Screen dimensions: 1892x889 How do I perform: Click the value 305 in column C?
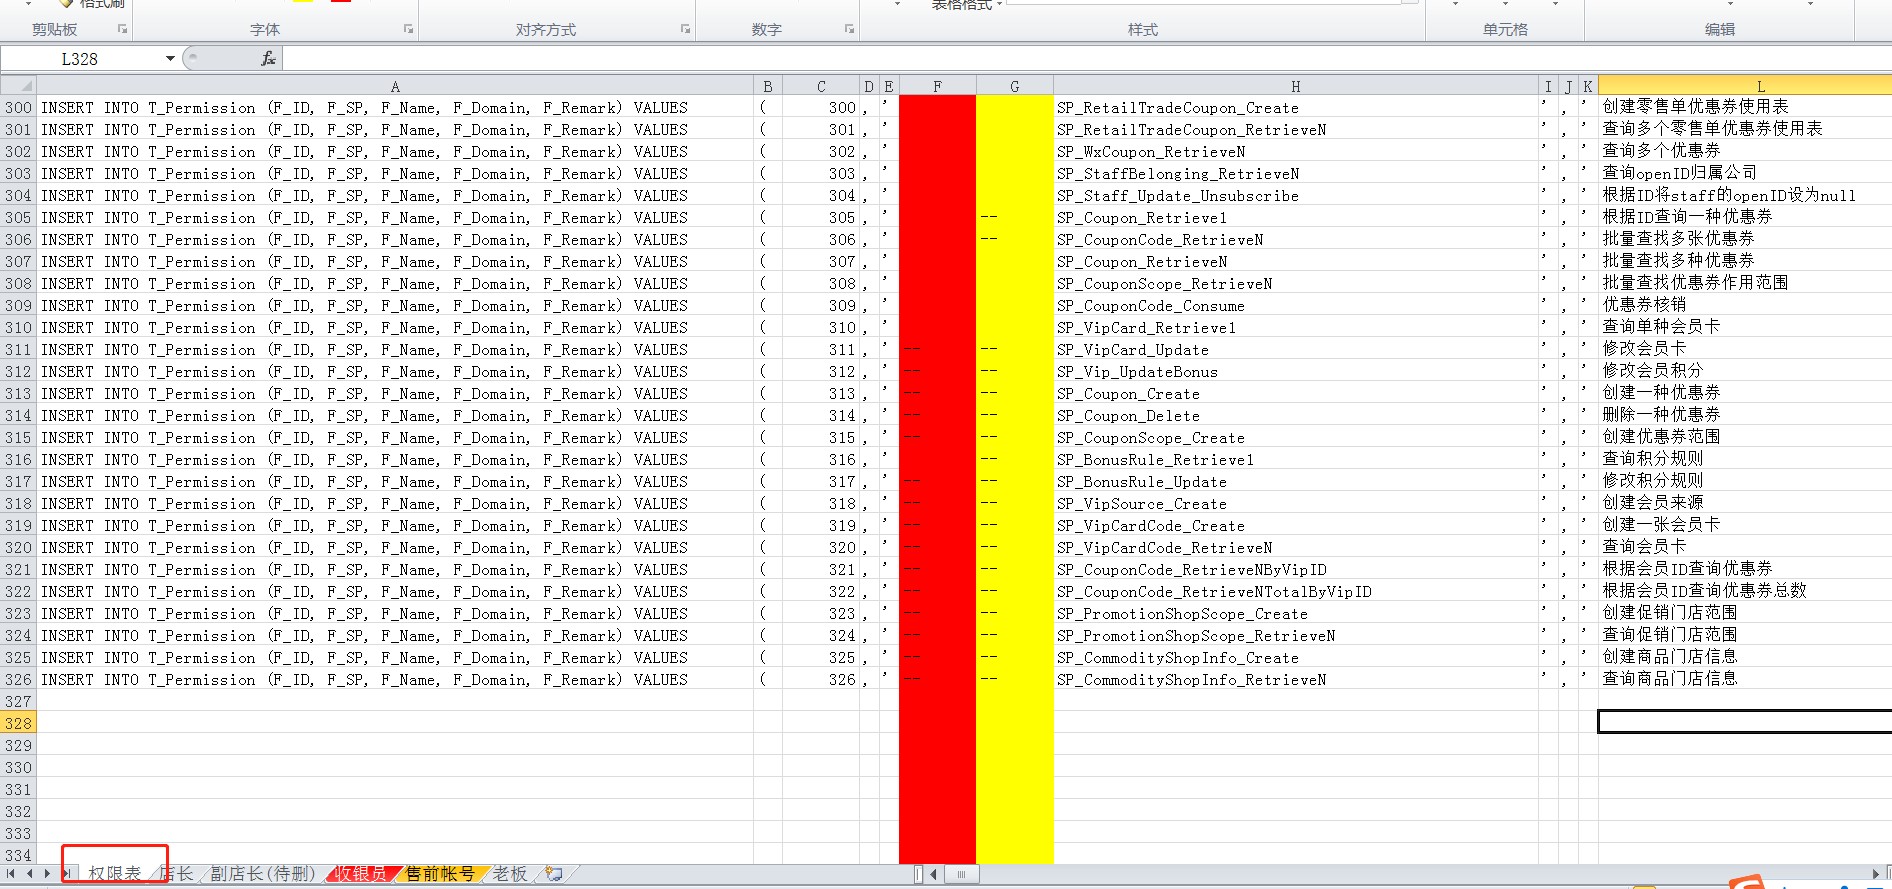click(x=821, y=218)
